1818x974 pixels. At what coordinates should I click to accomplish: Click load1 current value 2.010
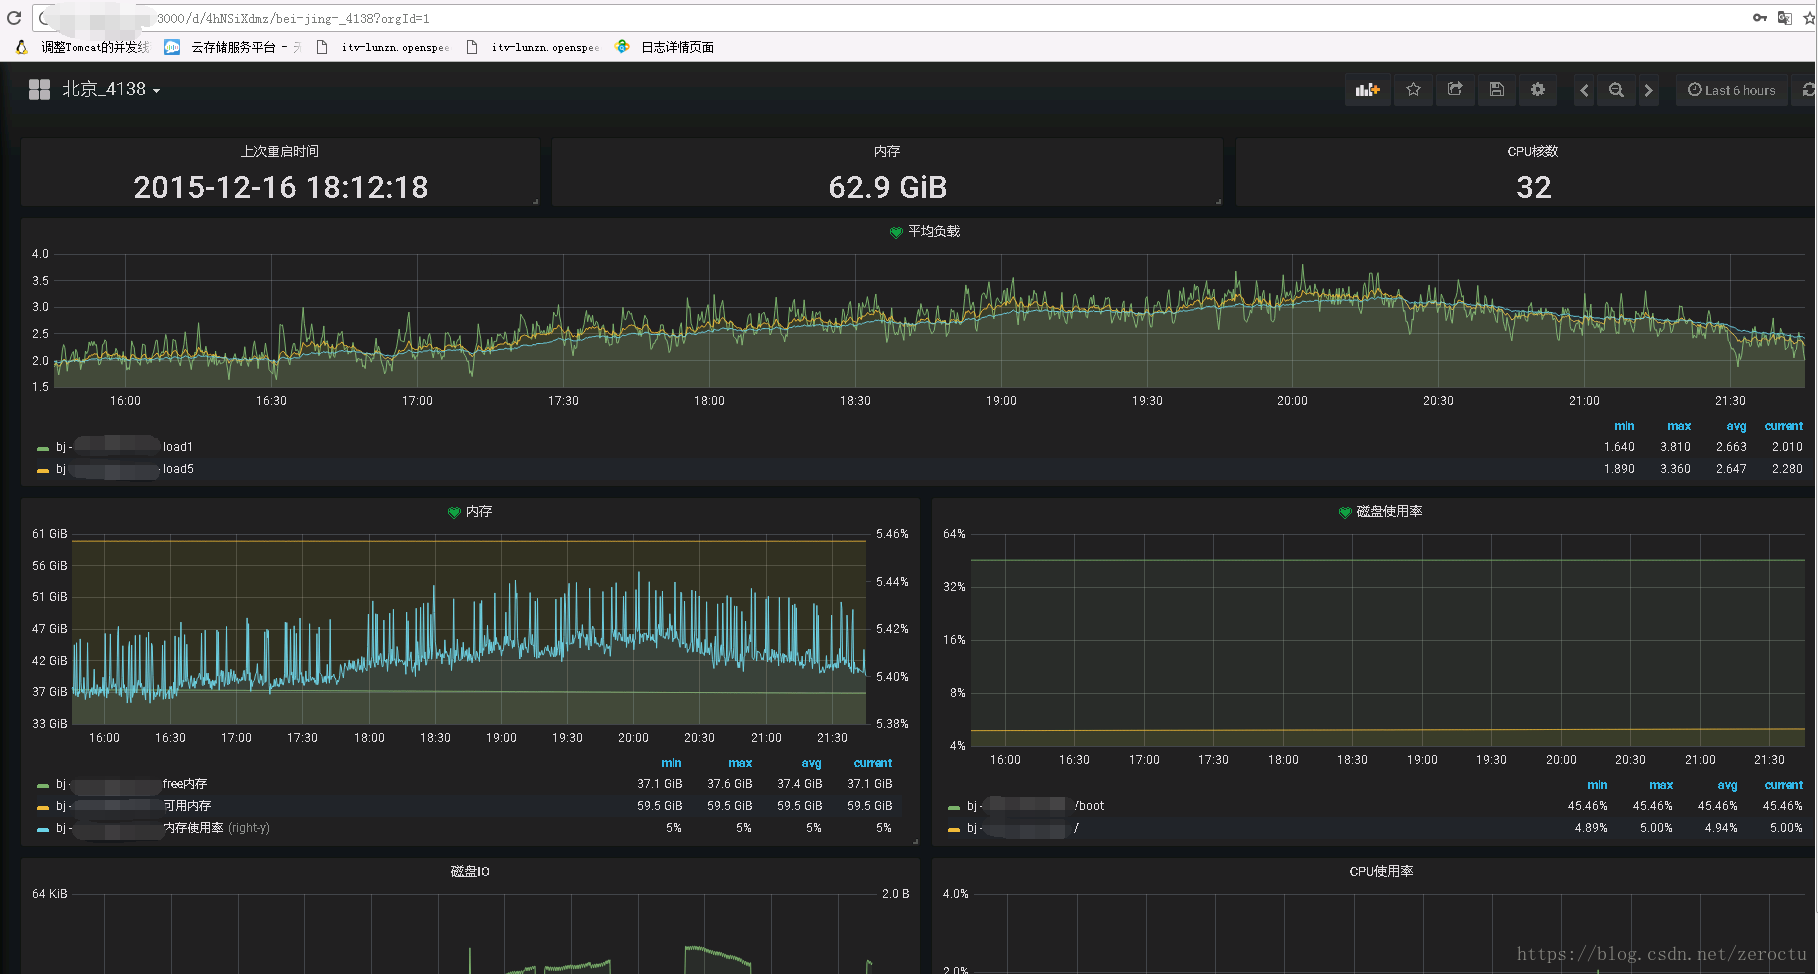point(1787,447)
